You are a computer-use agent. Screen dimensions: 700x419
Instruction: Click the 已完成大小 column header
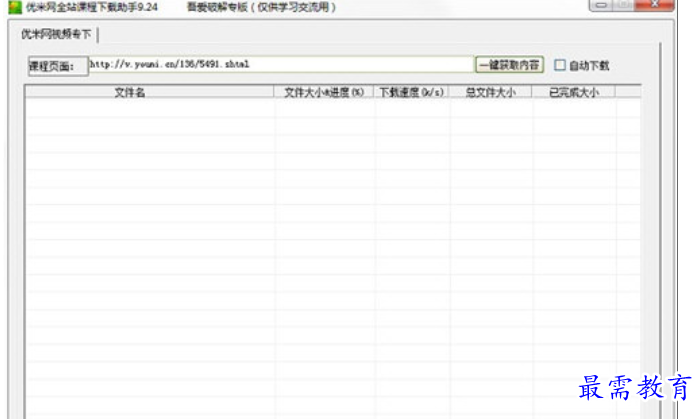(574, 92)
